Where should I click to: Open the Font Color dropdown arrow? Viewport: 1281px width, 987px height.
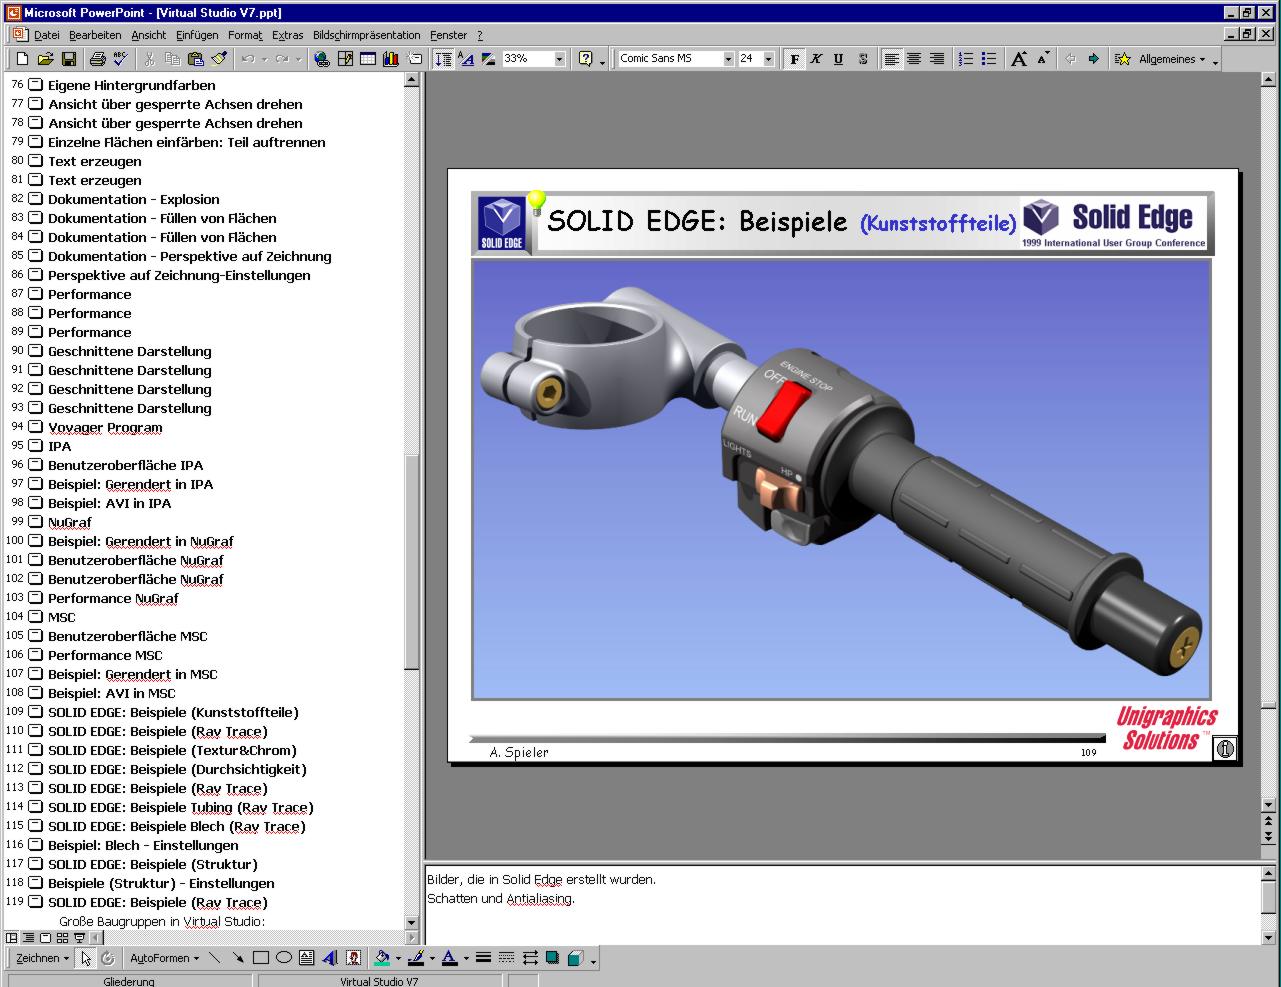tap(466, 958)
